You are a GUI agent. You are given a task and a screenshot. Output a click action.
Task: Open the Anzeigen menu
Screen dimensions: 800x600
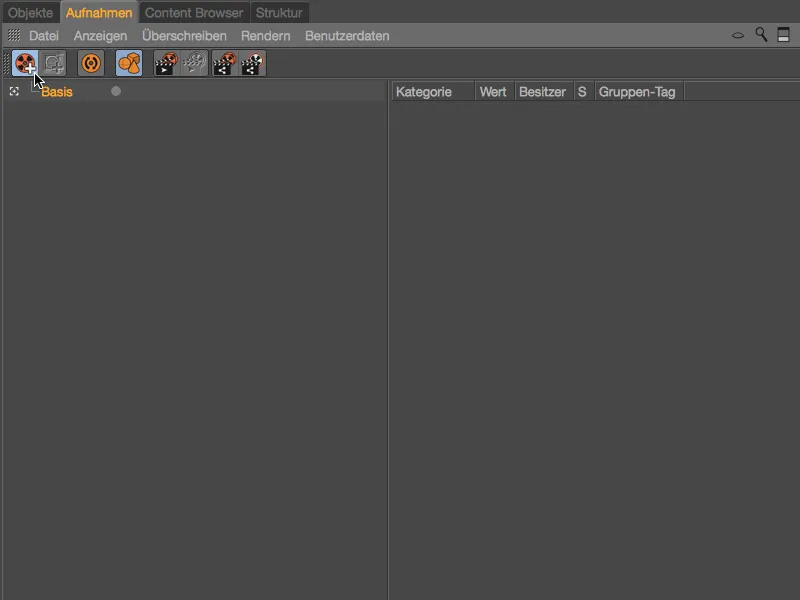pyautogui.click(x=101, y=36)
